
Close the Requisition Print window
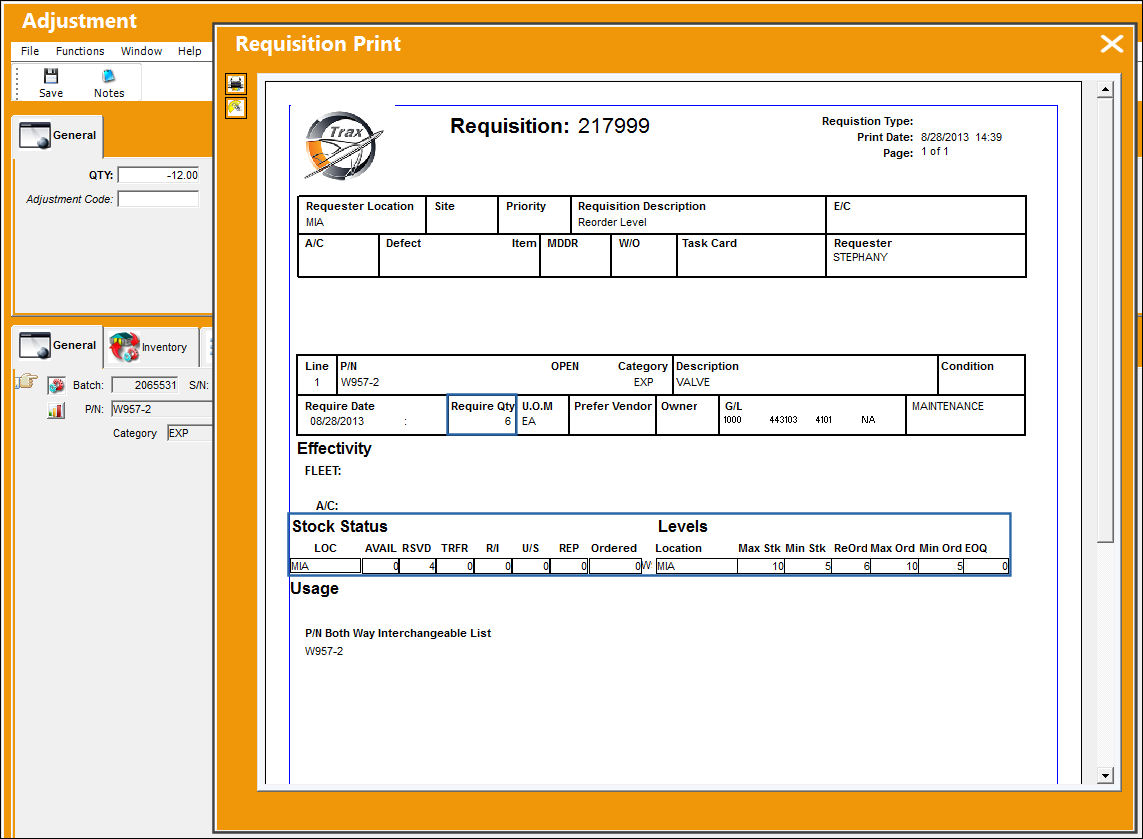pyautogui.click(x=1111, y=44)
